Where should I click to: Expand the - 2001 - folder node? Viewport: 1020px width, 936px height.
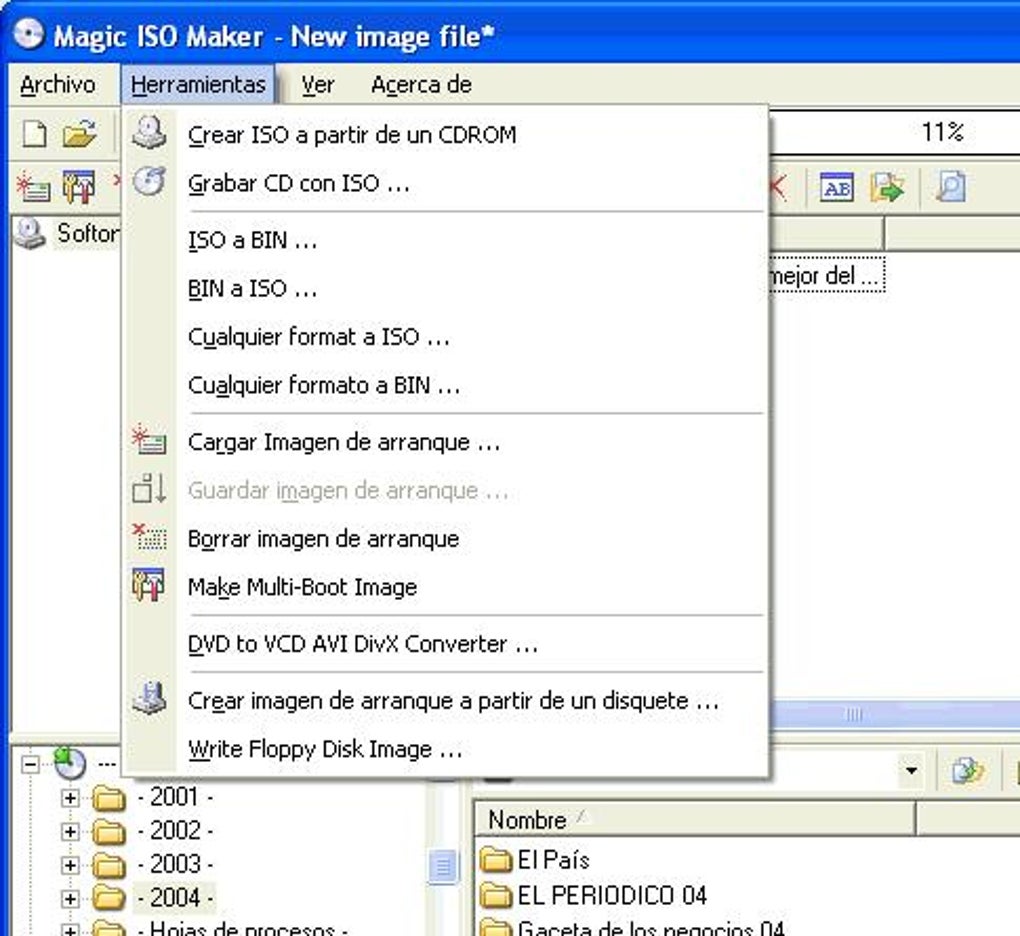pyautogui.click(x=70, y=797)
